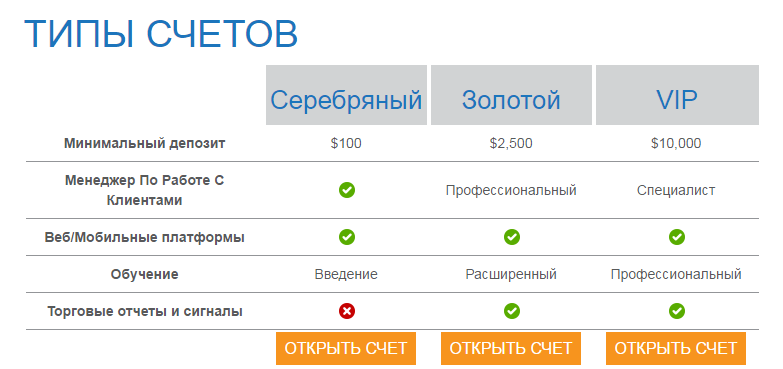Image resolution: width=783 pixels, height=369 pixels.
Task: Click the $2,500 minimum deposit value
Action: point(511,144)
